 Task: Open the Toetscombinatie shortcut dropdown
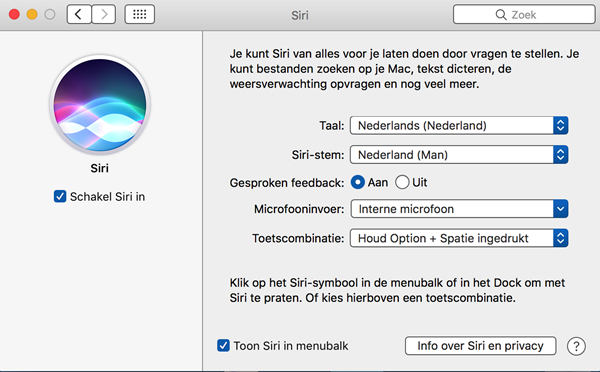[x=459, y=238]
